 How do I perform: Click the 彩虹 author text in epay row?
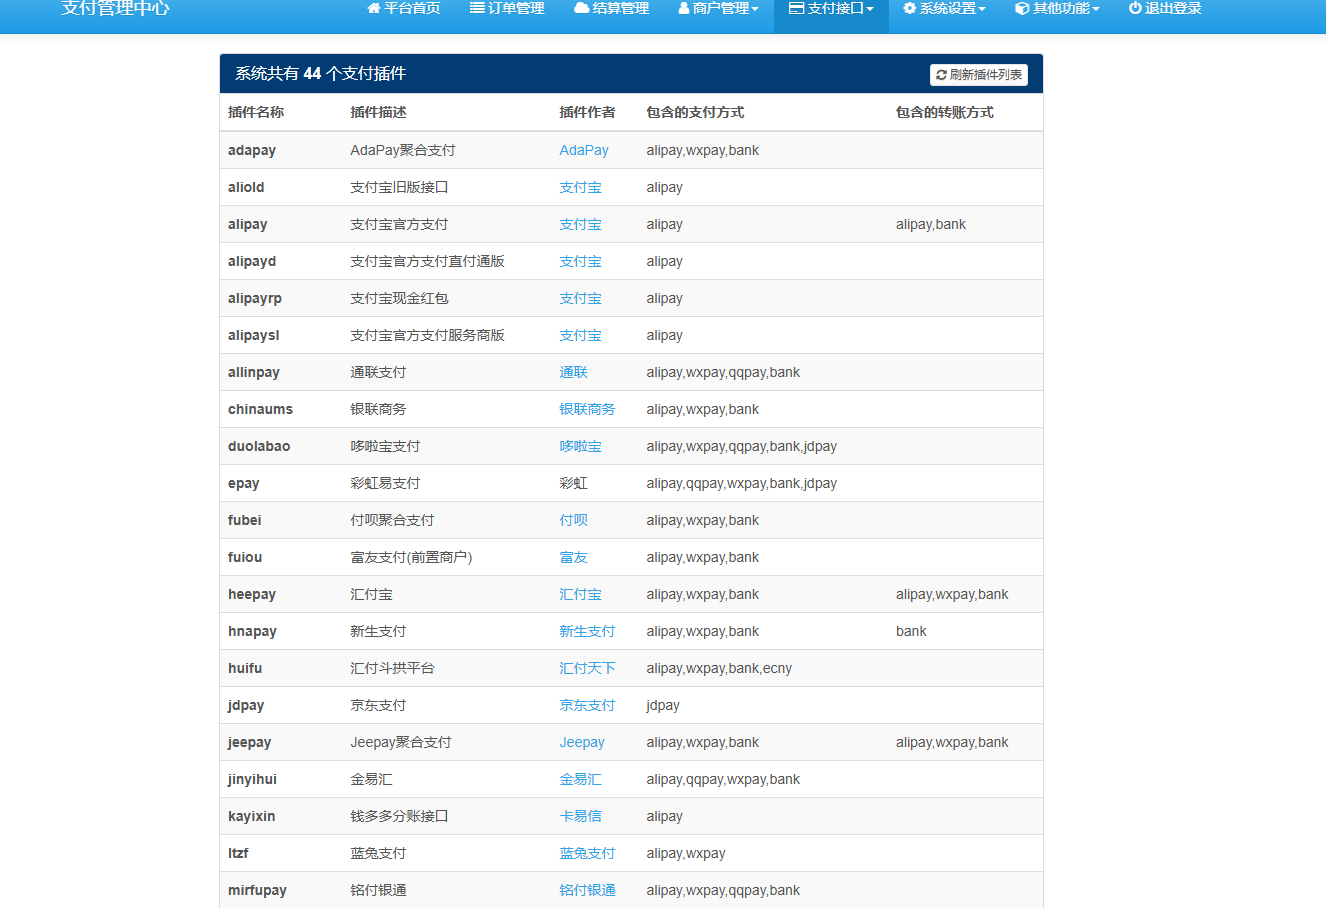[x=573, y=483]
